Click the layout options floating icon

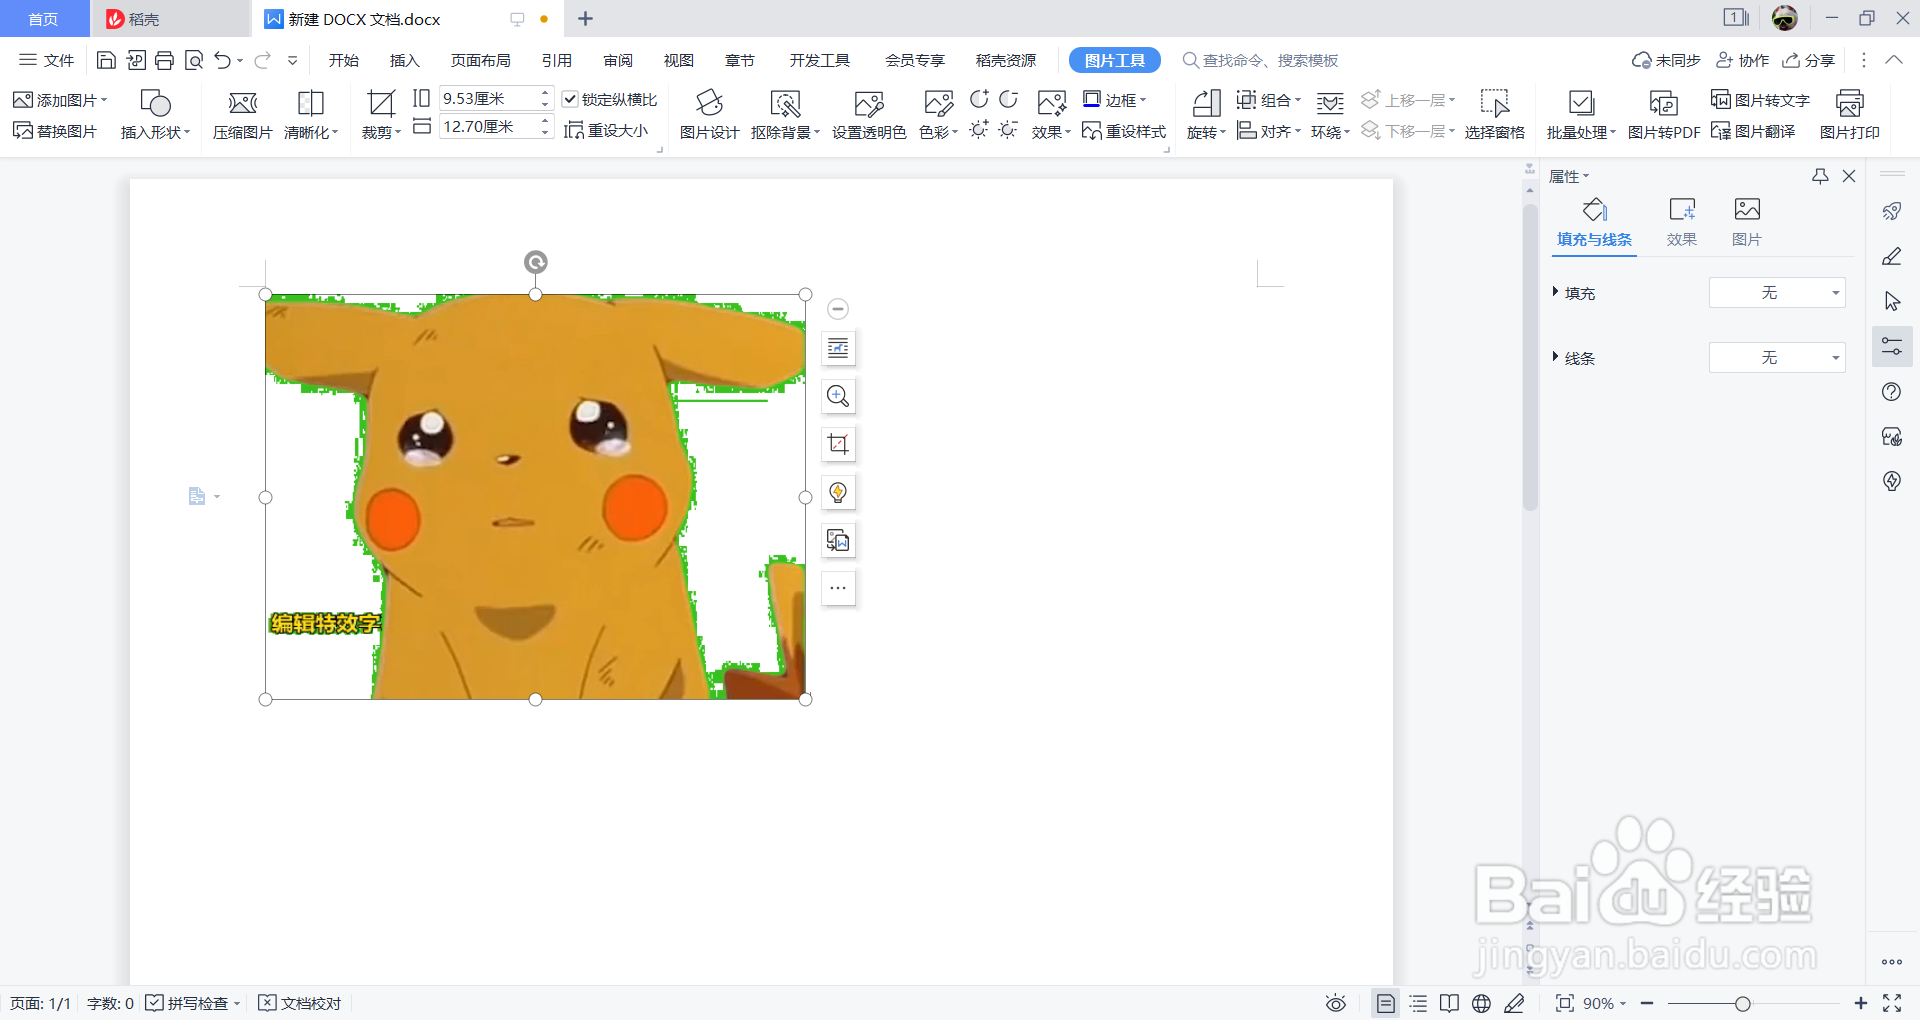coord(838,348)
